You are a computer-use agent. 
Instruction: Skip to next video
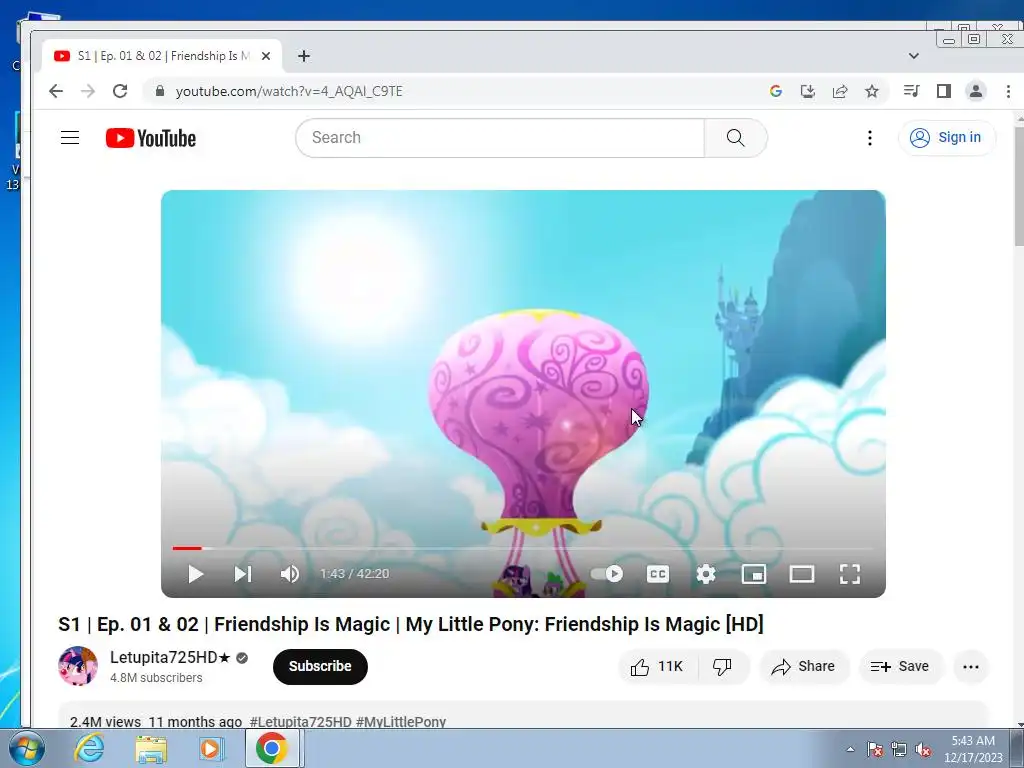243,574
